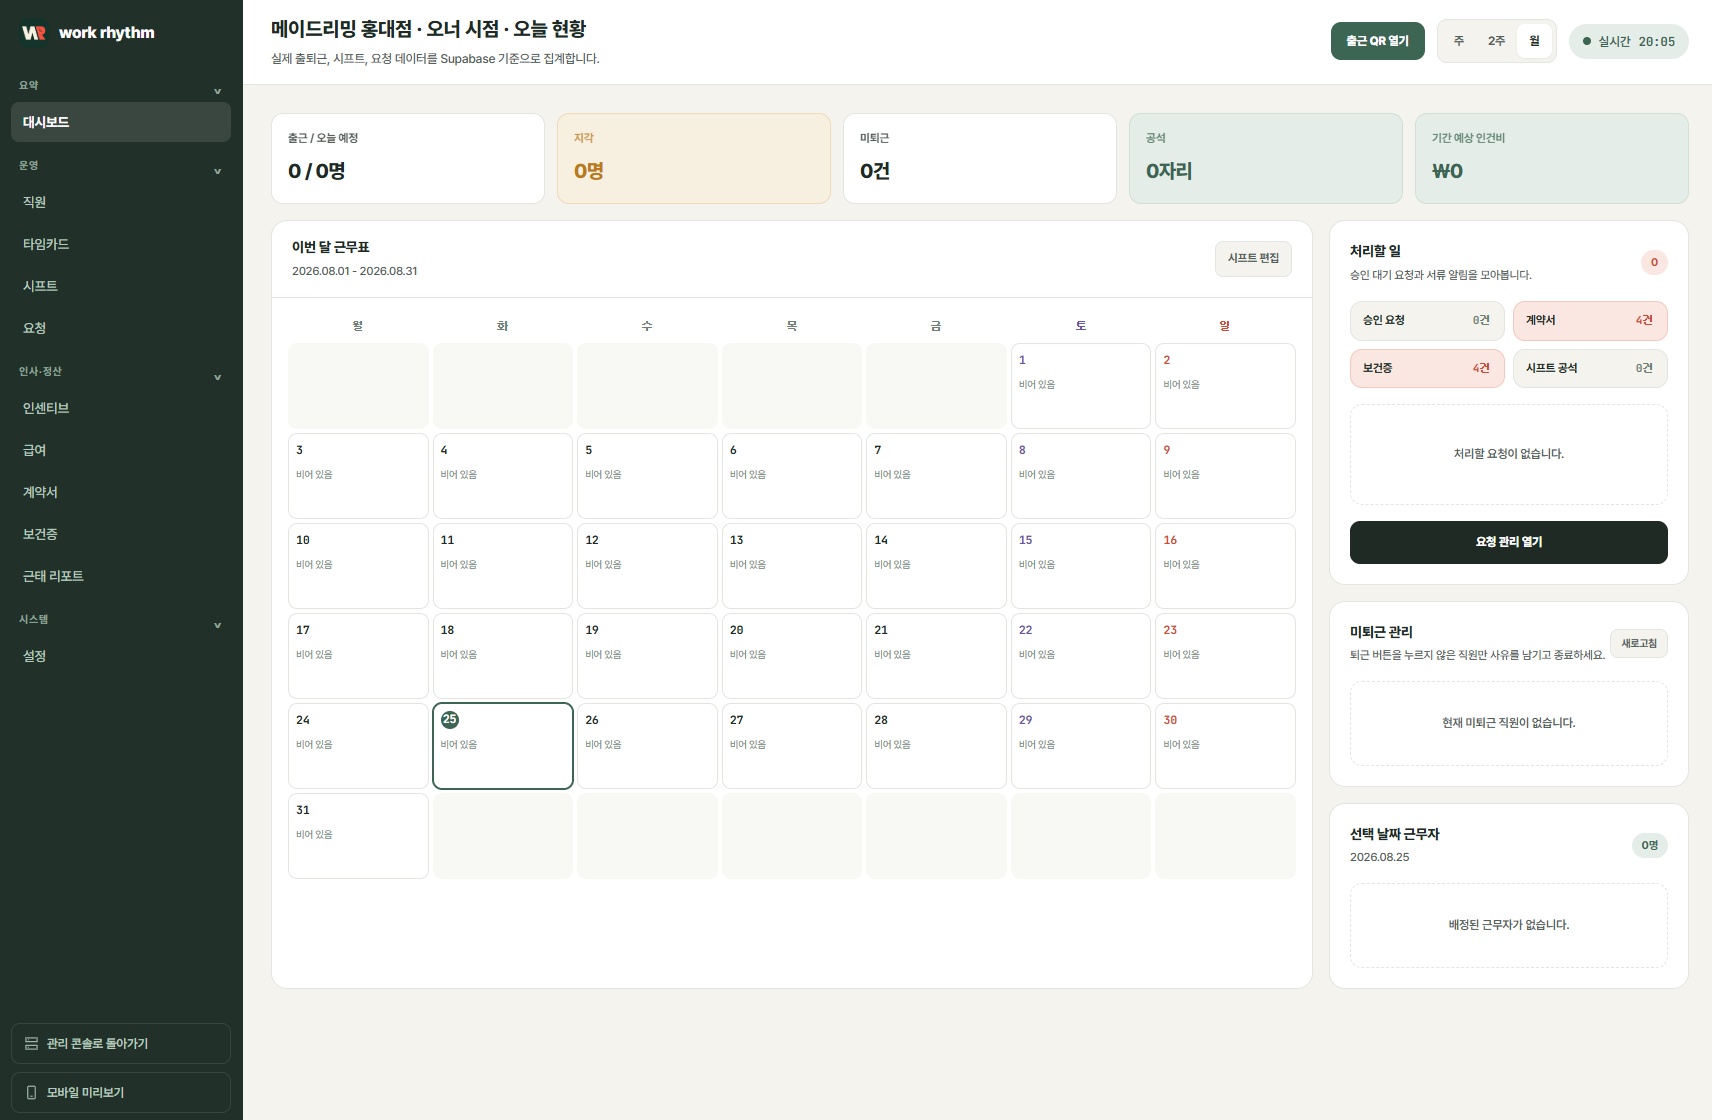Viewport: 1712px width, 1120px height.
Task: Click the 모바일 미리보기 button
Action: click(x=121, y=1092)
